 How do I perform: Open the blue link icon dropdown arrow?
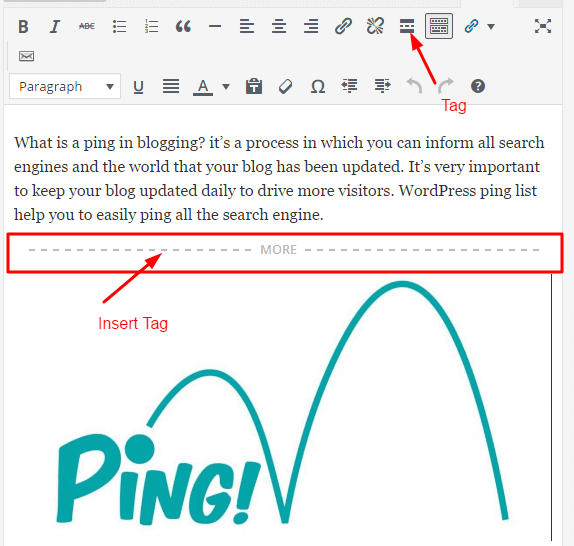point(491,26)
